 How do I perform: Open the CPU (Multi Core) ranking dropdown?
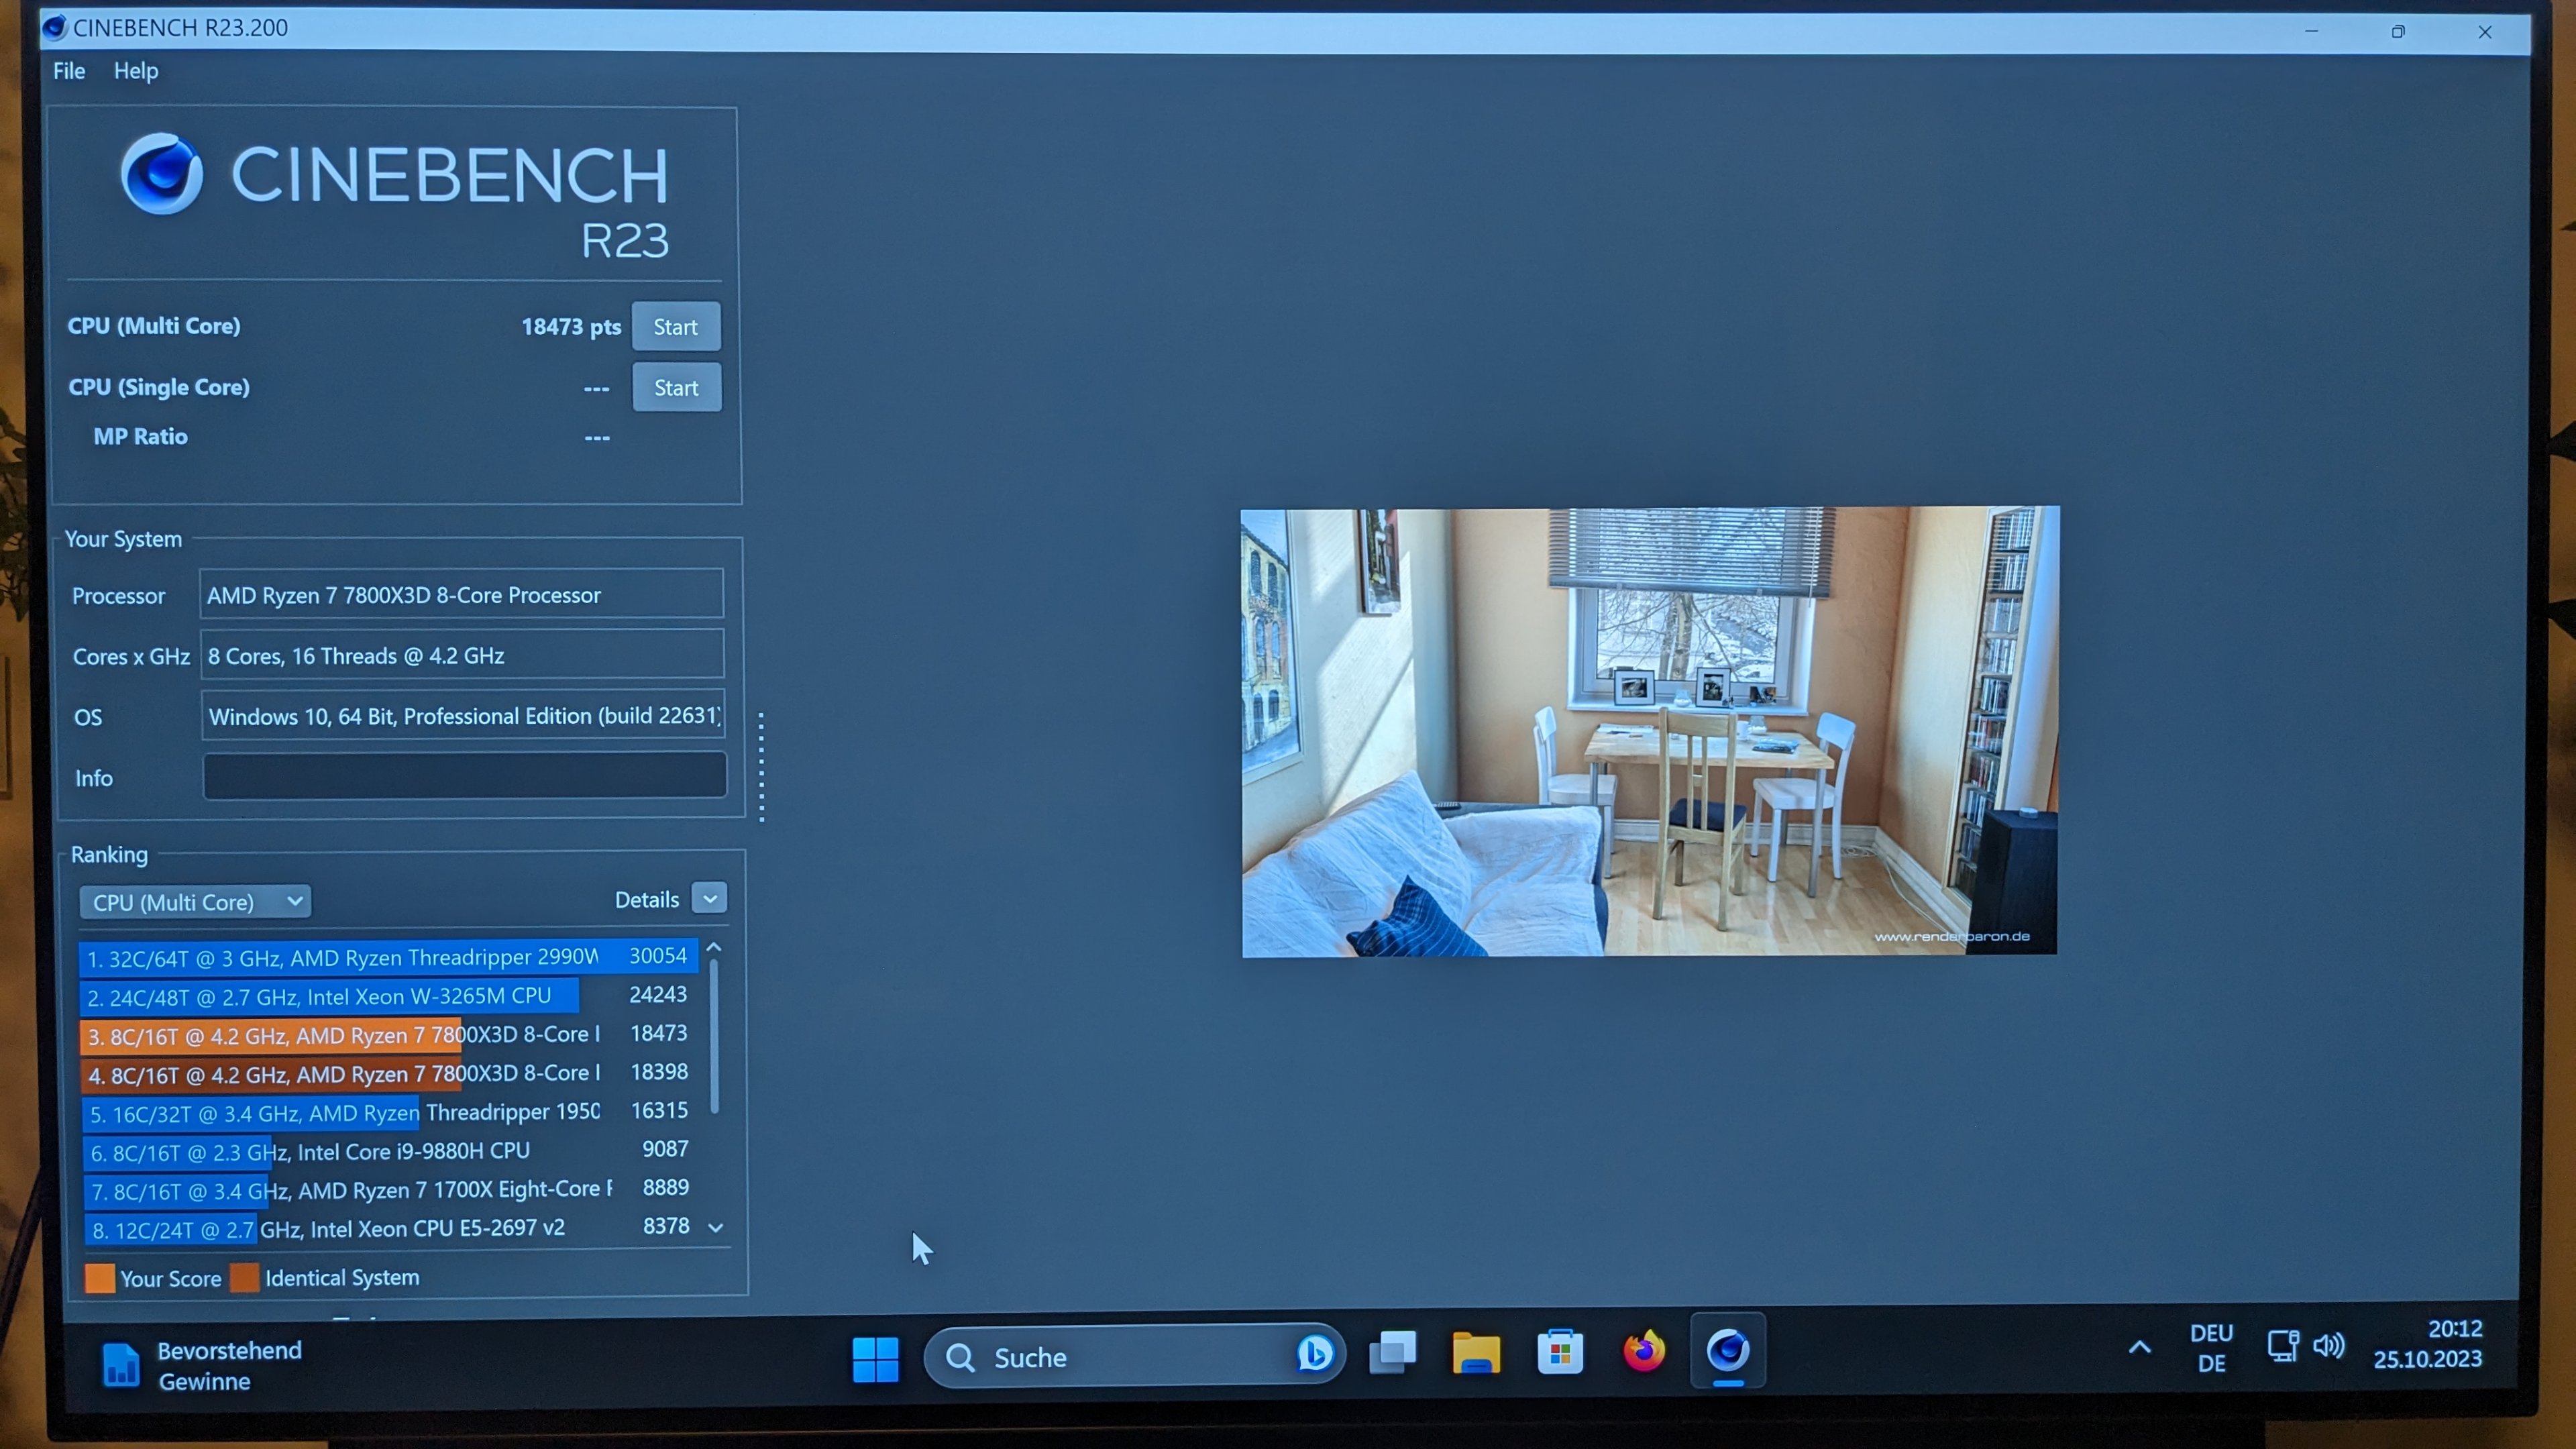tap(196, 902)
